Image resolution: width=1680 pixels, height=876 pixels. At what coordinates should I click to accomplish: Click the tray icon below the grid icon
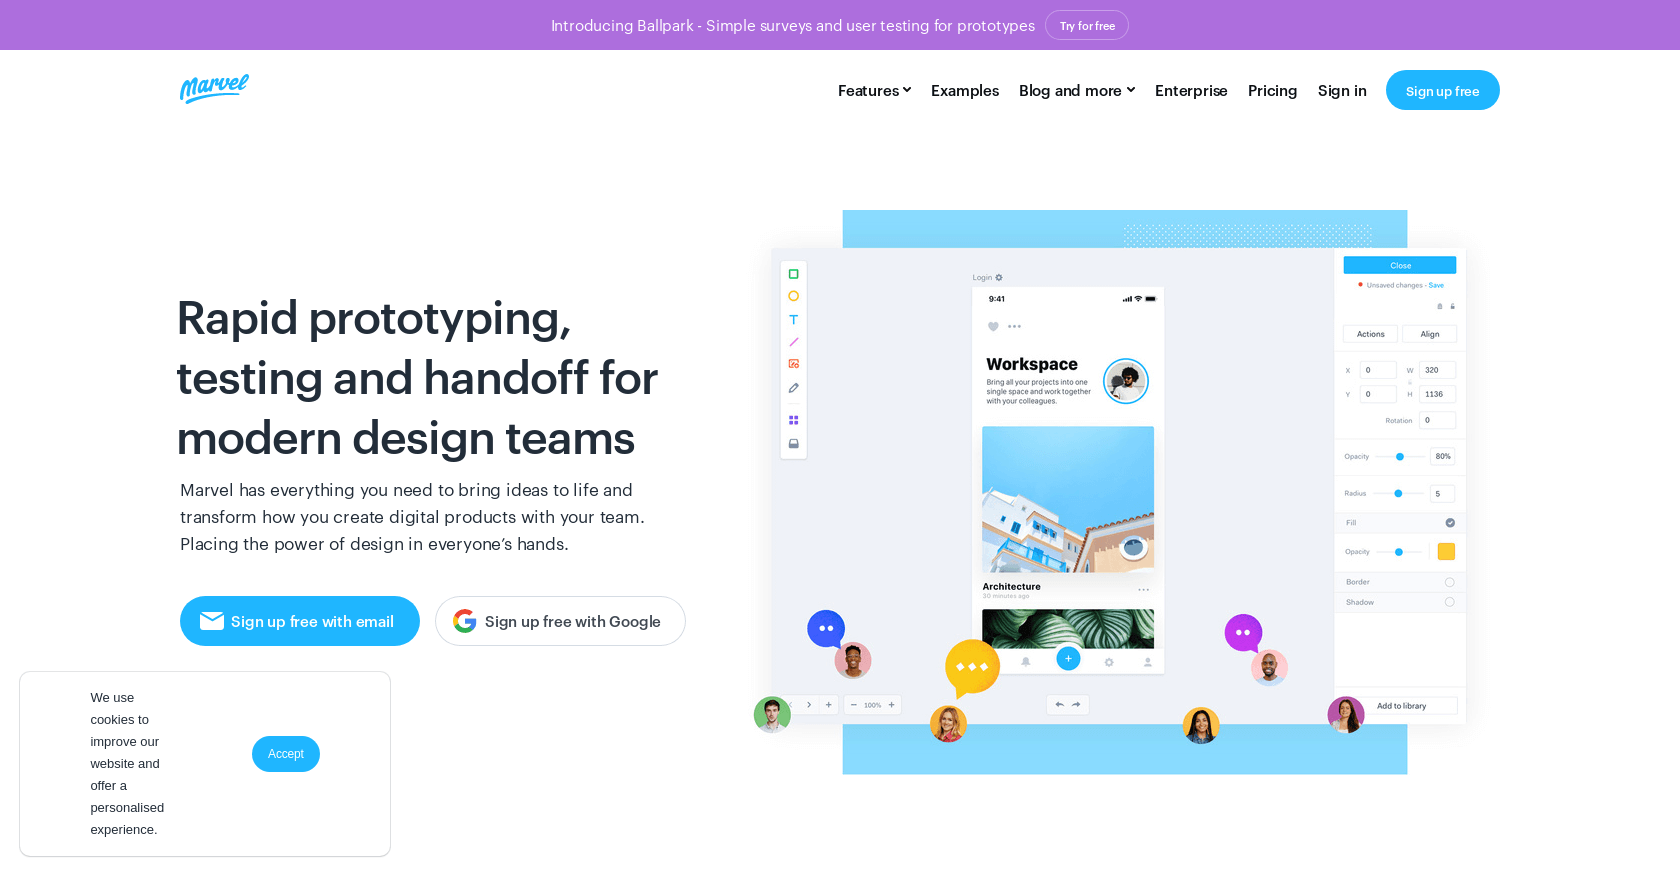pos(794,444)
